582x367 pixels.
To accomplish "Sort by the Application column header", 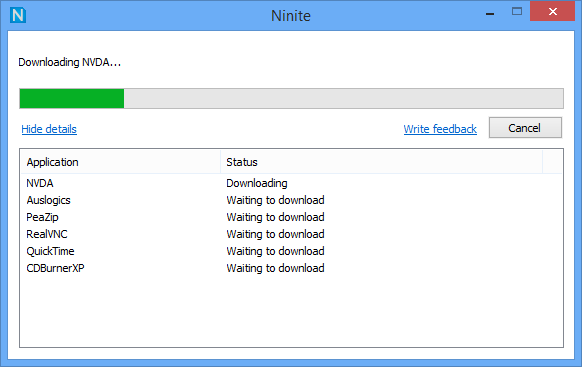I will coord(121,162).
